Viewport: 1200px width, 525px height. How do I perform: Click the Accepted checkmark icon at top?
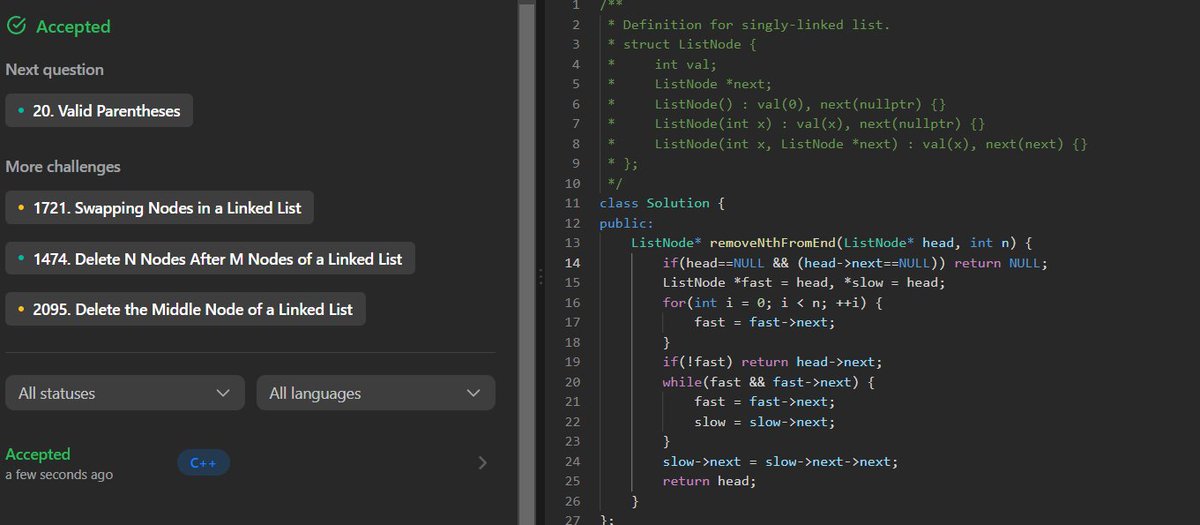click(16, 27)
